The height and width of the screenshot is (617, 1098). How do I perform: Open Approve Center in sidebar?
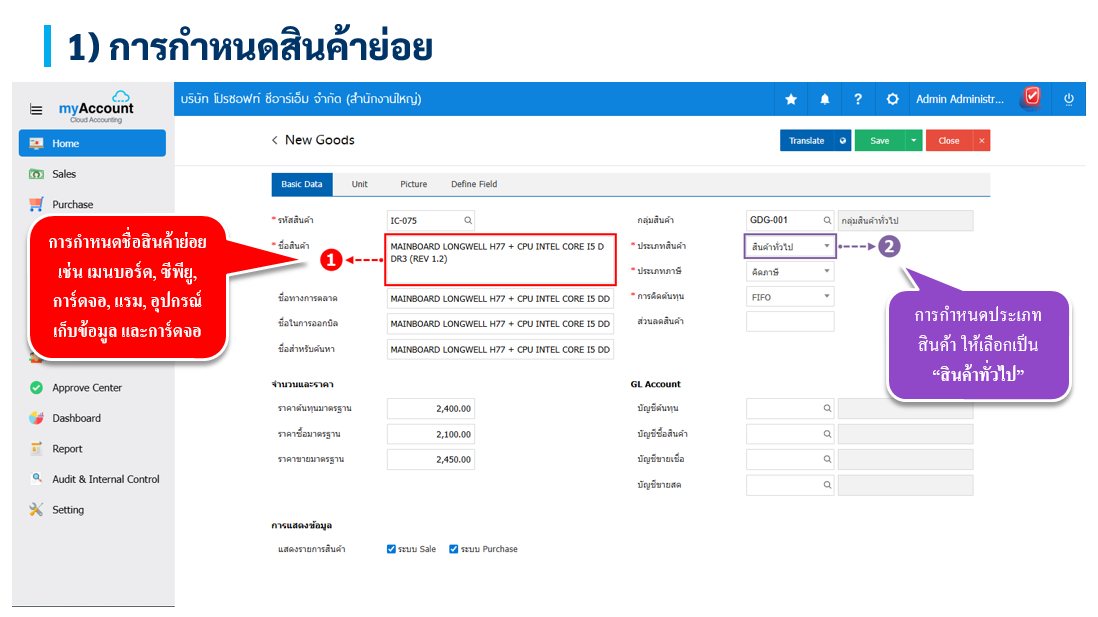[87, 388]
